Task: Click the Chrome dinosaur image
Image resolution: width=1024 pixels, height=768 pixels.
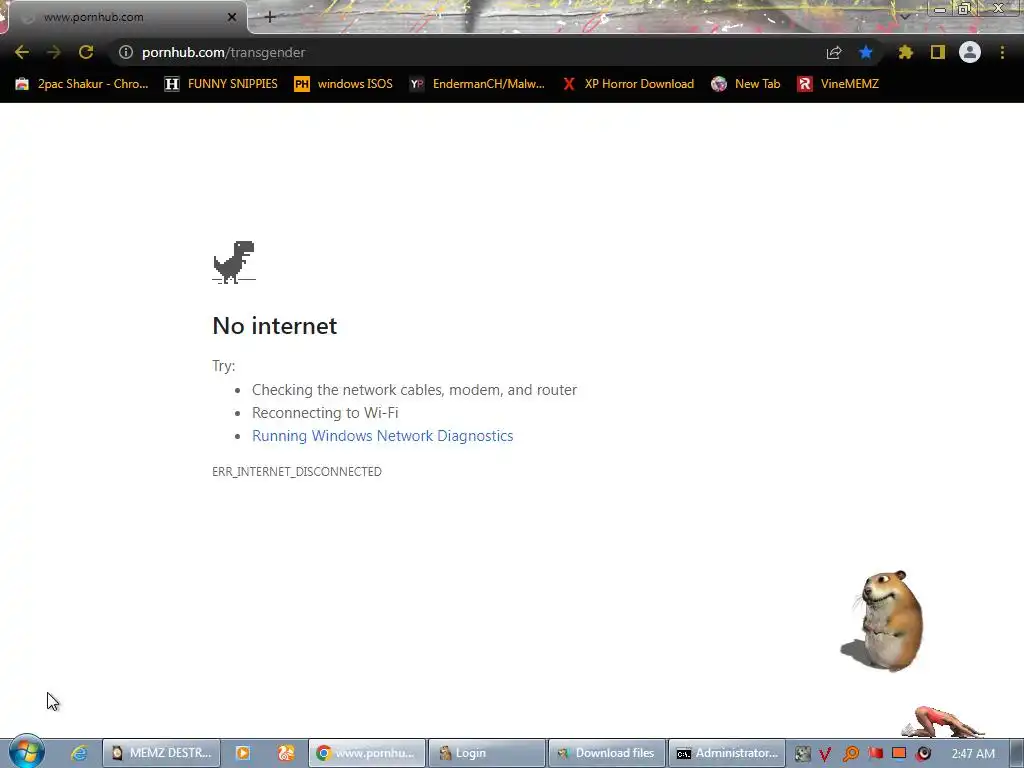Action: [x=234, y=262]
